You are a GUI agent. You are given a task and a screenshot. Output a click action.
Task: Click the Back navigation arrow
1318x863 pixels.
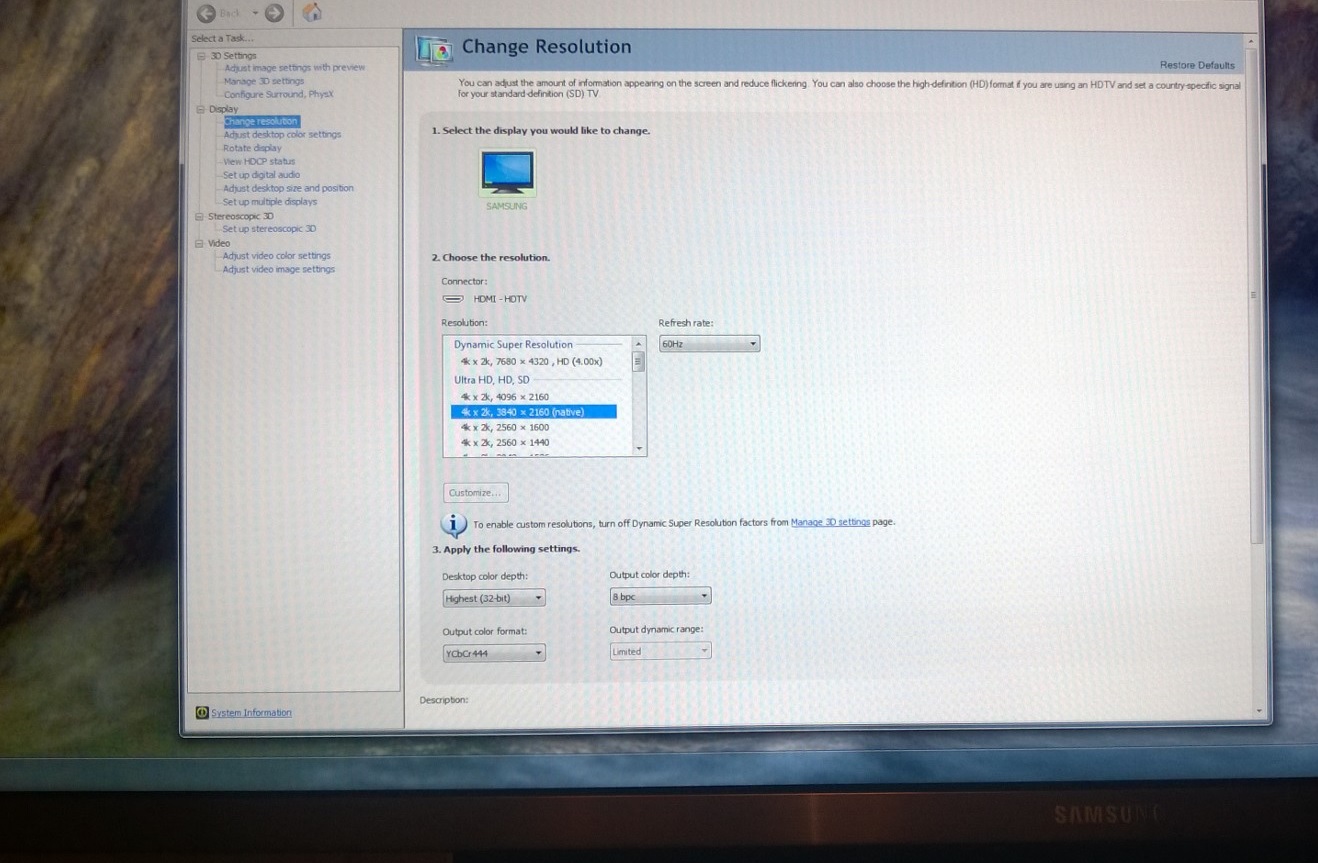point(207,13)
